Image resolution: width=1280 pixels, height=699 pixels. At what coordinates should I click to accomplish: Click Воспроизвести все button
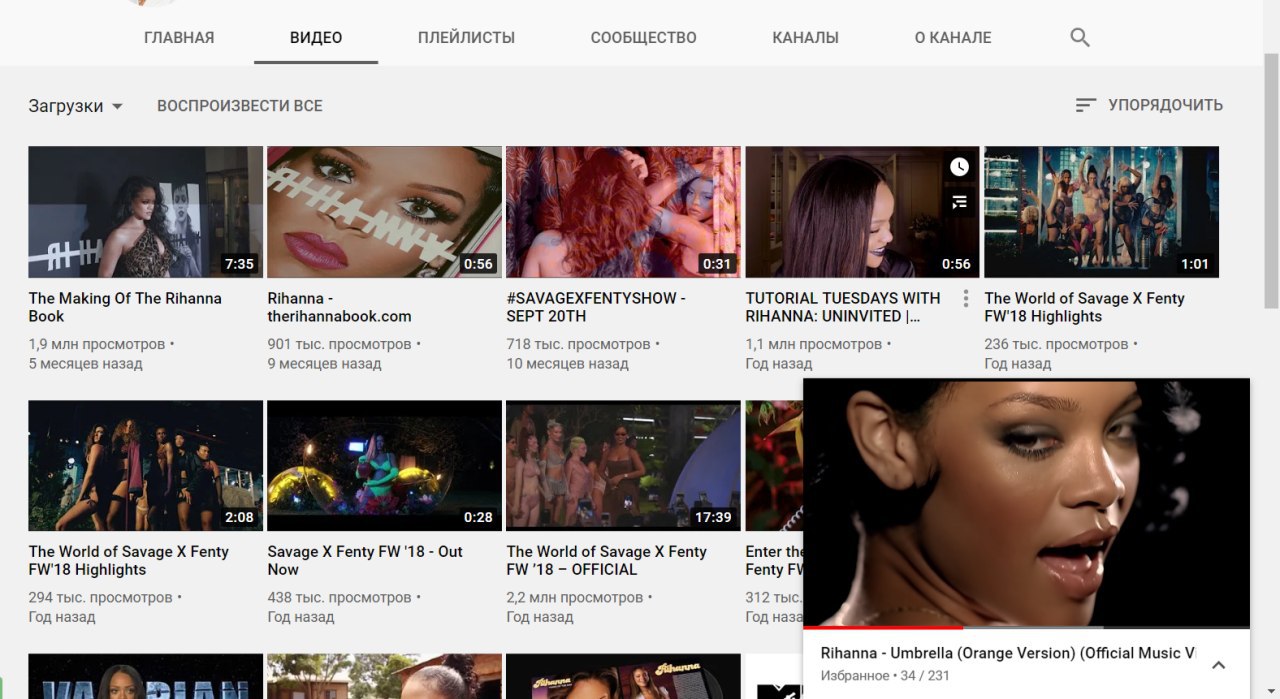pos(240,106)
